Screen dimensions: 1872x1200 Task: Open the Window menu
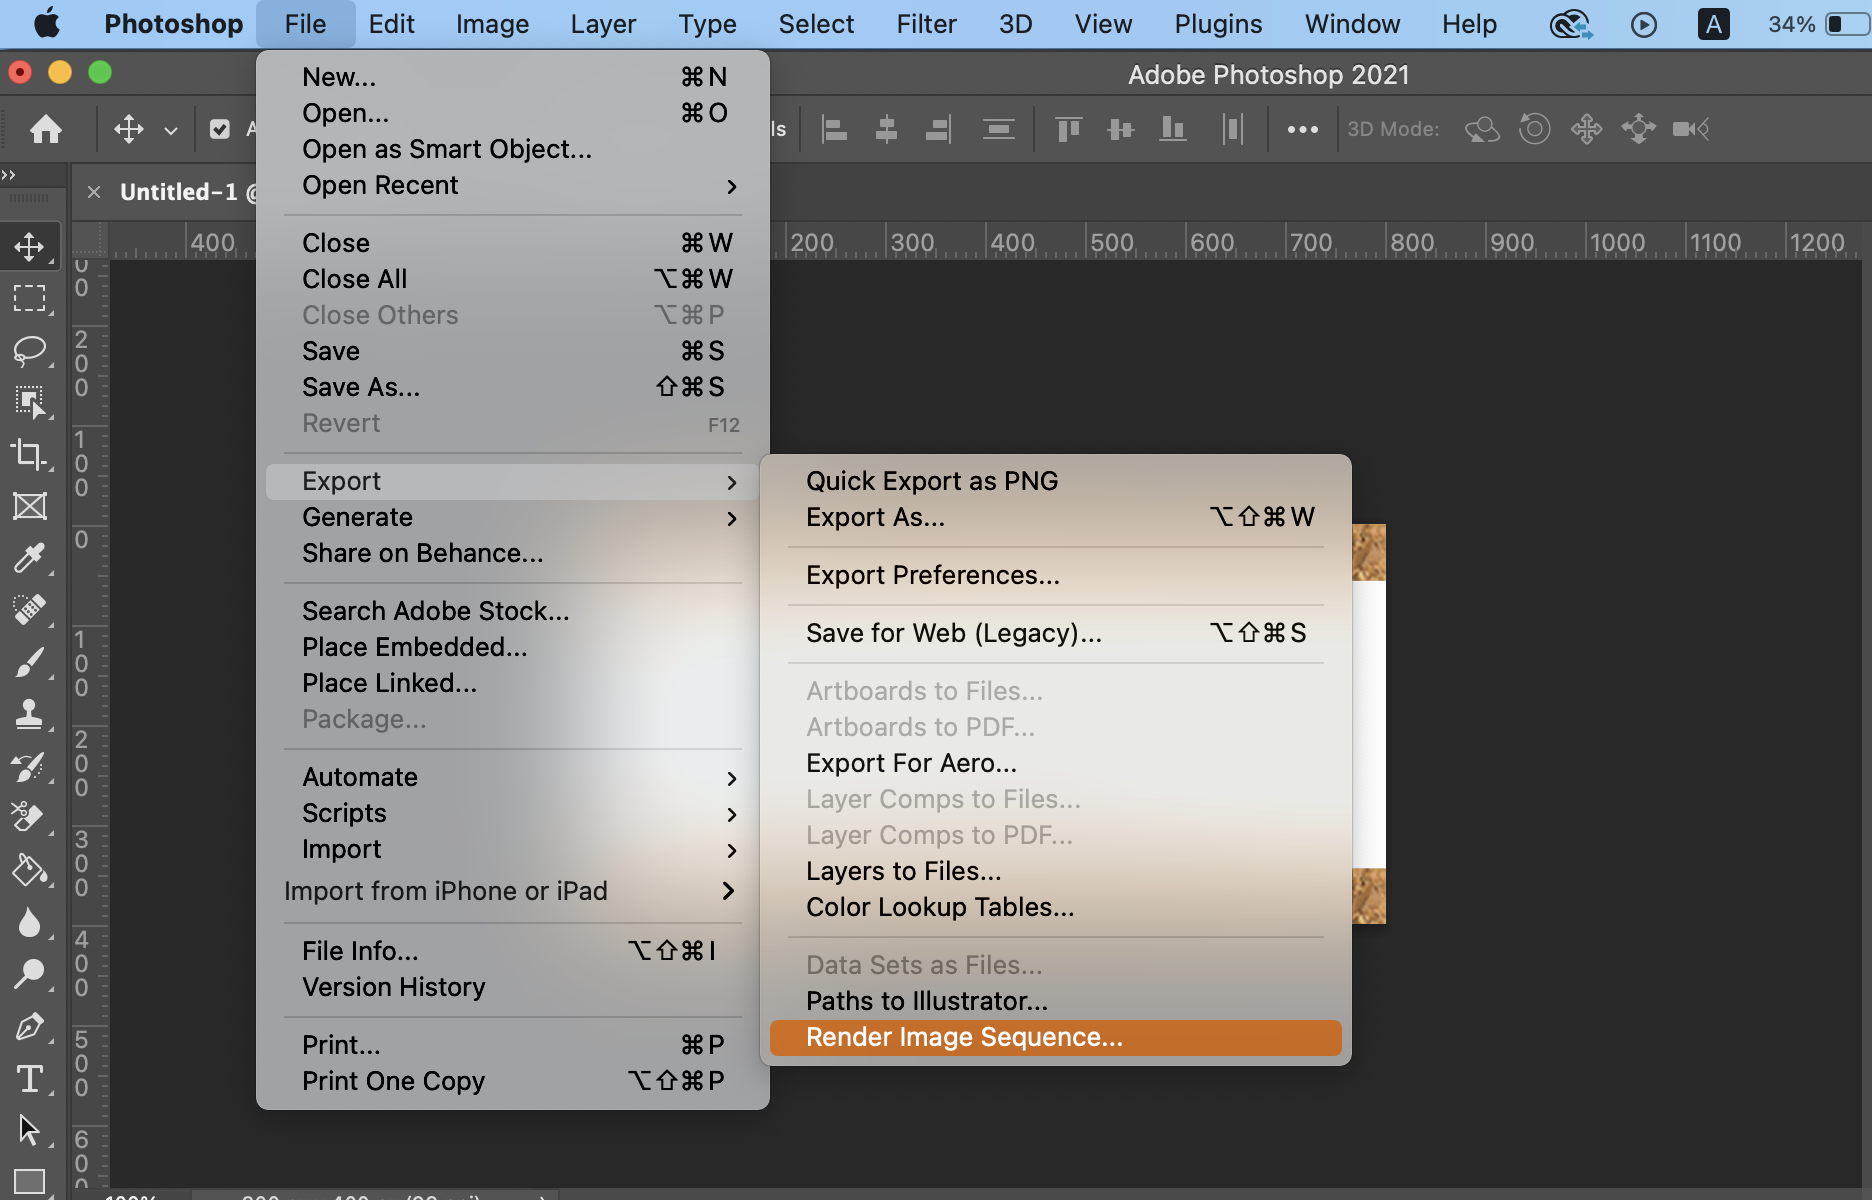point(1351,23)
